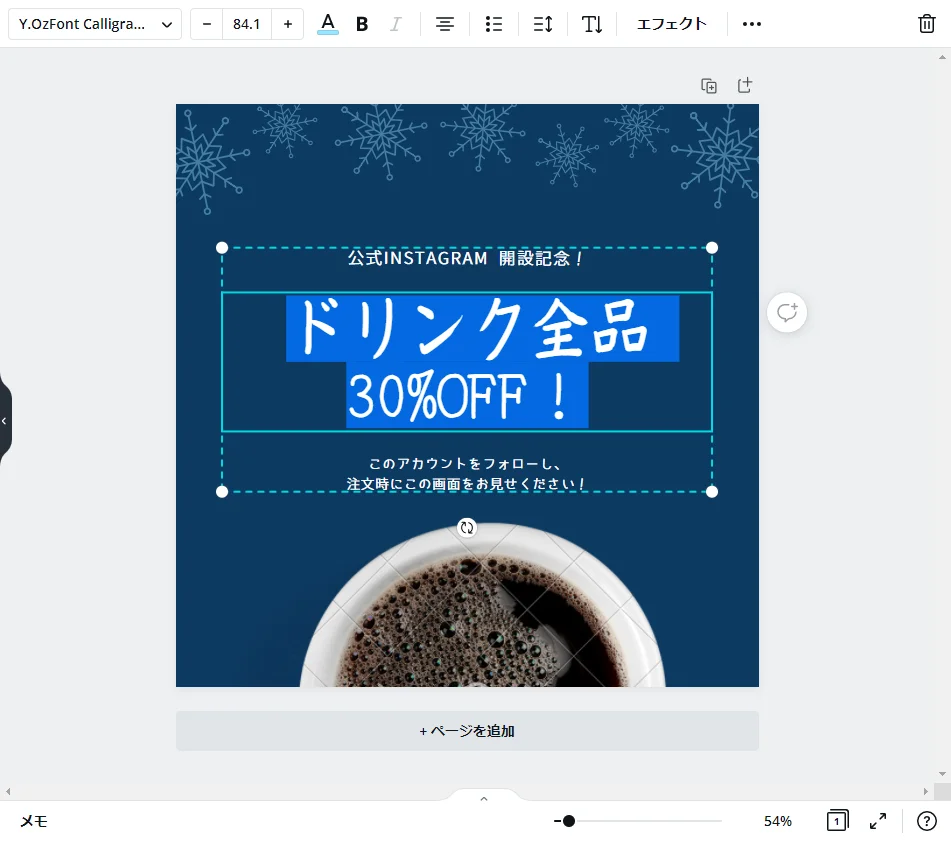This screenshot has height=841, width=951.
Task: Click the vertical scrollbar up arrow
Action: tap(942, 58)
